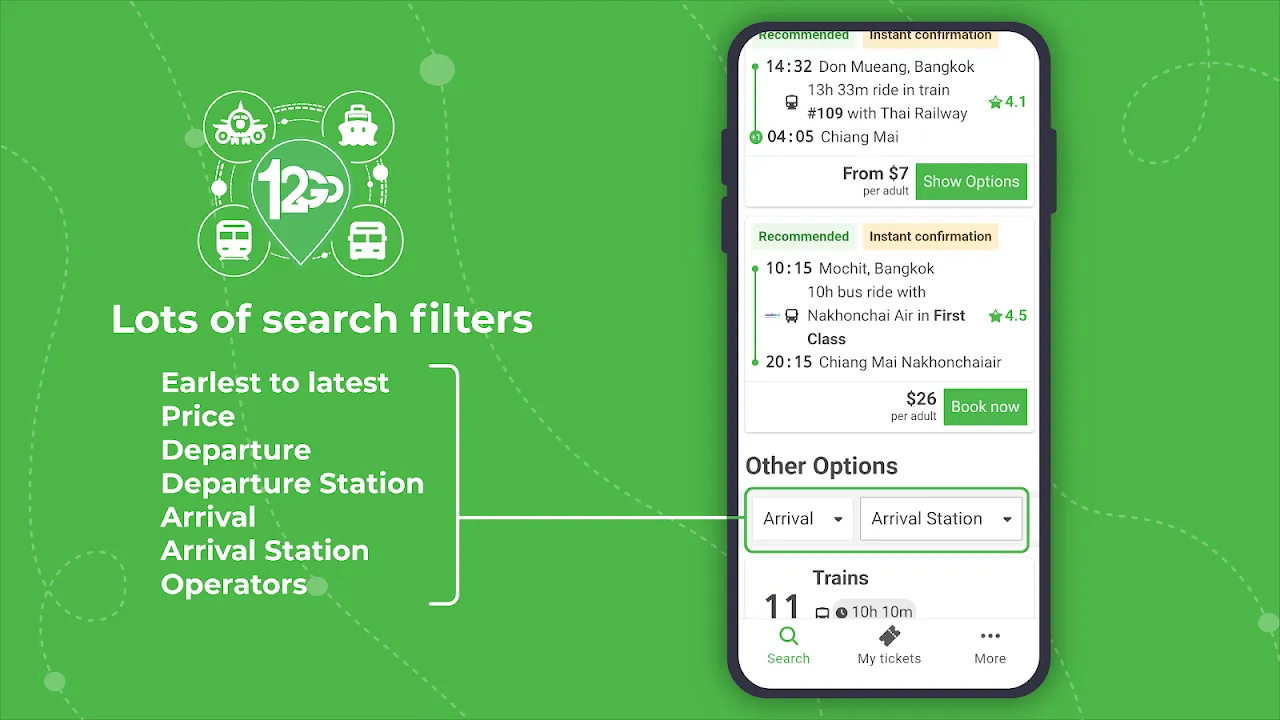
Task: Tap the Search magnifier icon in bottom bar
Action: [x=788, y=636]
